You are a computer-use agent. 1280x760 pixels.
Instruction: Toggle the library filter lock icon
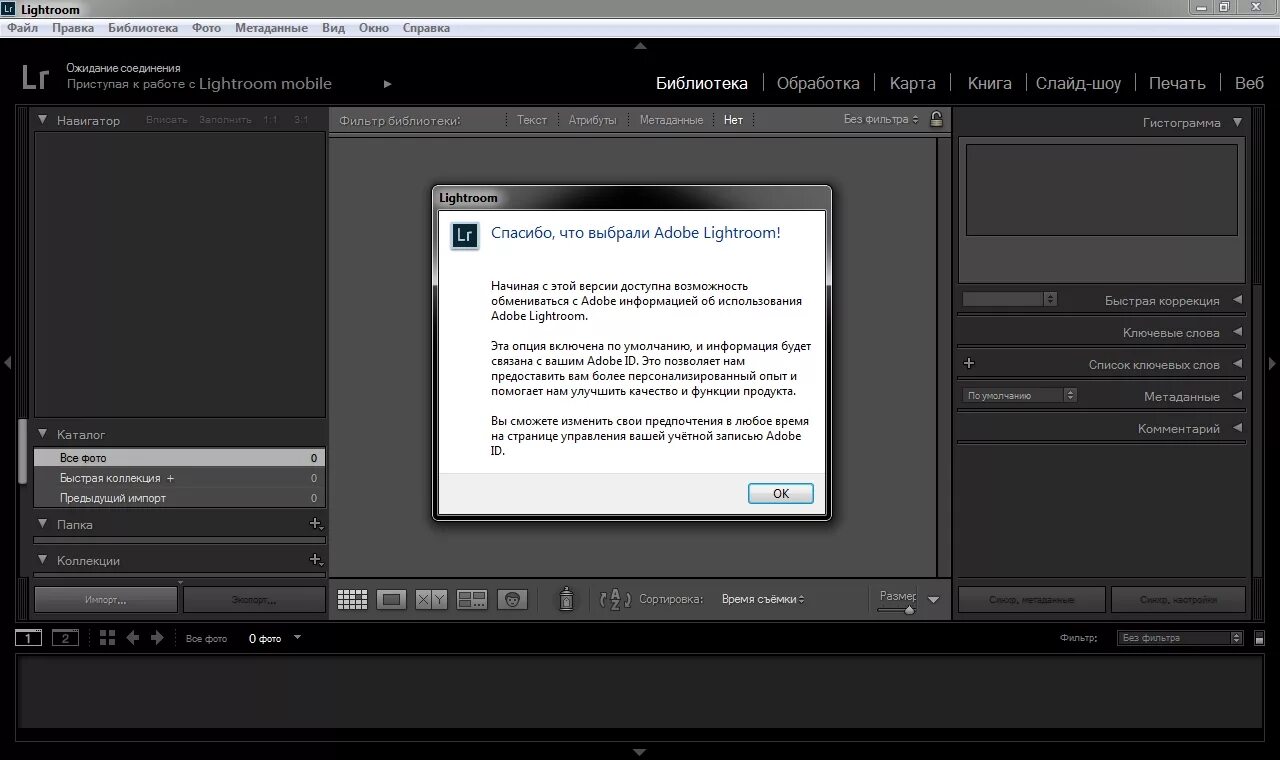936,119
